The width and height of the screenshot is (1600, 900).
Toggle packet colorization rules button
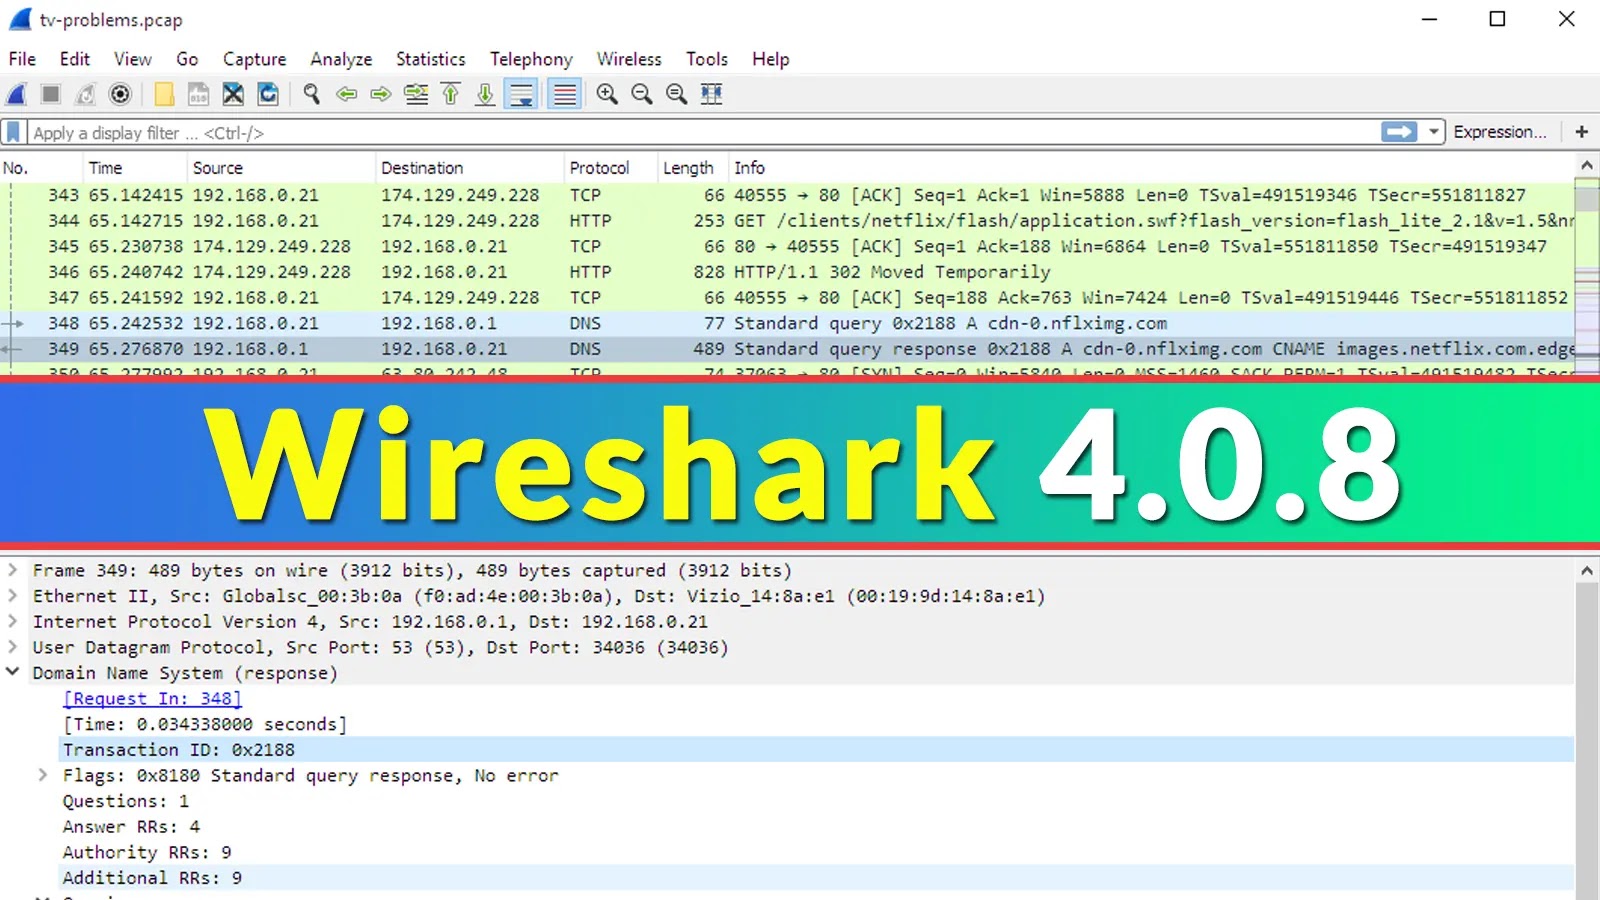(565, 94)
